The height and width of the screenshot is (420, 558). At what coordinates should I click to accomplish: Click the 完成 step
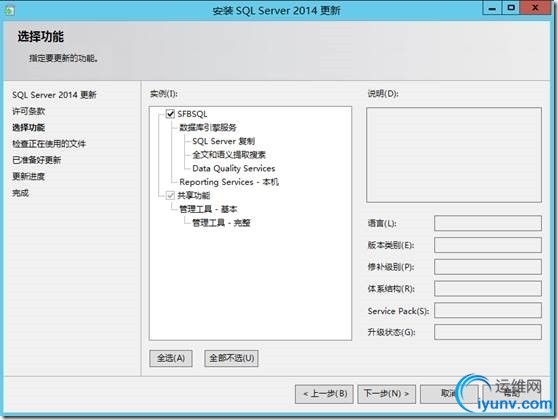tap(20, 193)
